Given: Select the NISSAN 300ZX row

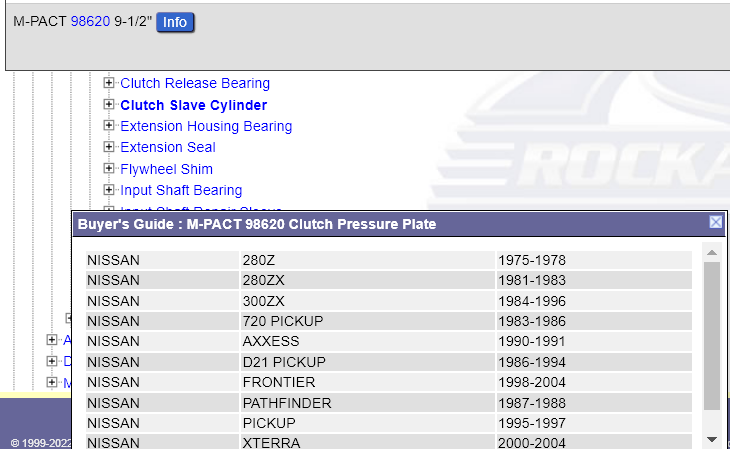Looking at the screenshot, I should coord(388,301).
